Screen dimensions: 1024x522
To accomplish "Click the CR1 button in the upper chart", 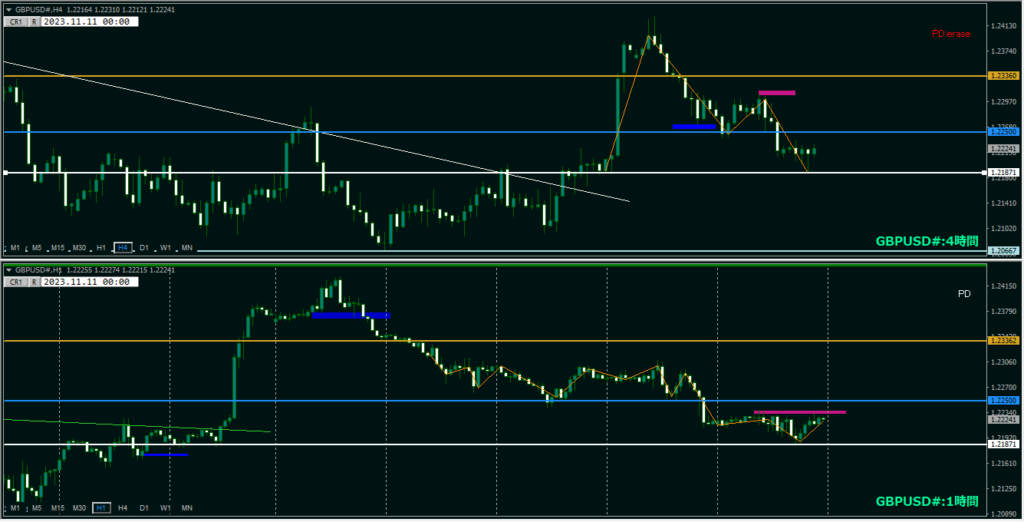I will pyautogui.click(x=16, y=22).
